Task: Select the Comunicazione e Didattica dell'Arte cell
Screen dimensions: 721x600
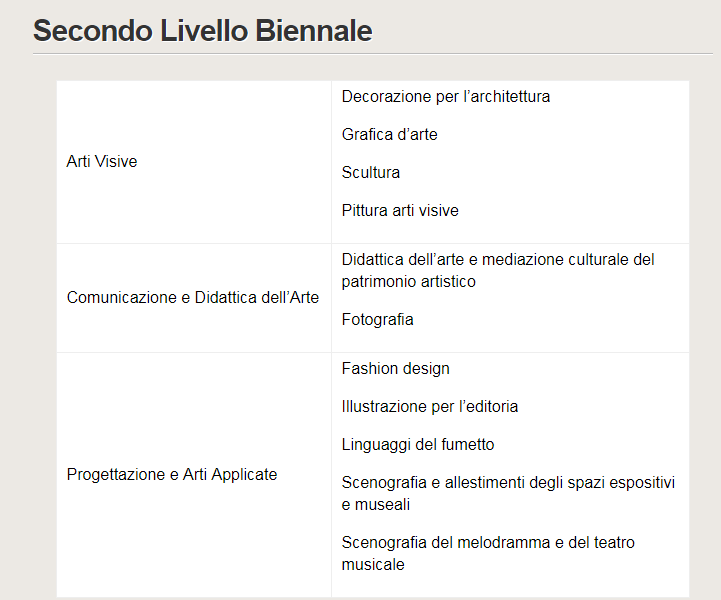Action: [x=193, y=297]
